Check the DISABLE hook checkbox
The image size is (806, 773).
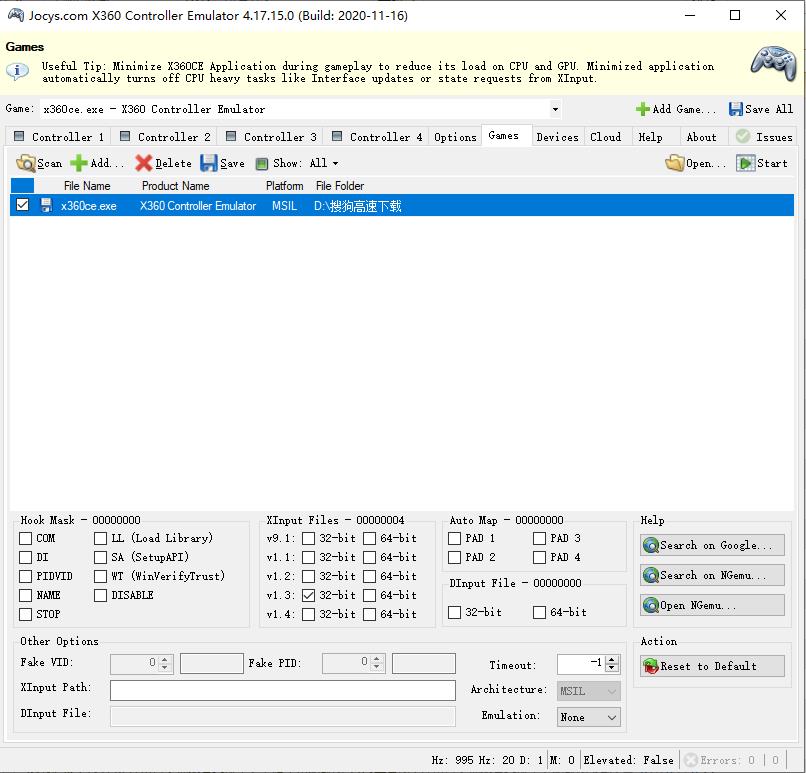point(100,595)
